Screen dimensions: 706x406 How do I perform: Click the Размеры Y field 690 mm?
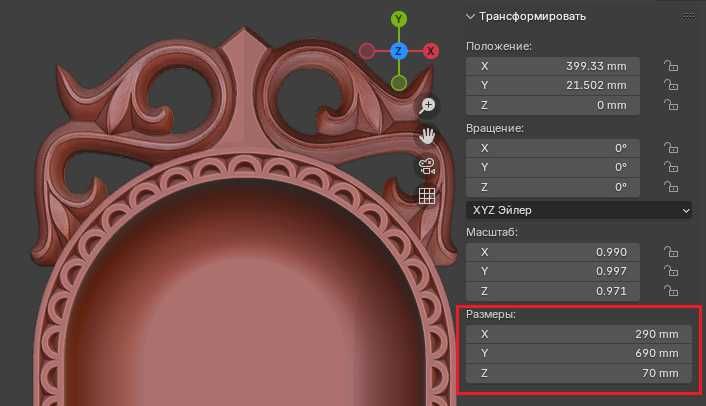579,353
